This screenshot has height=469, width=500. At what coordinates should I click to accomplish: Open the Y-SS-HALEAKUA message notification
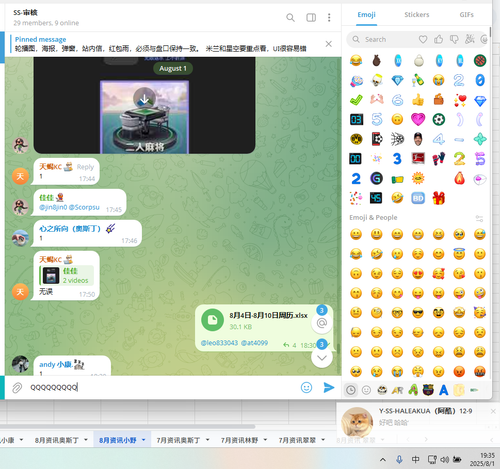417,421
